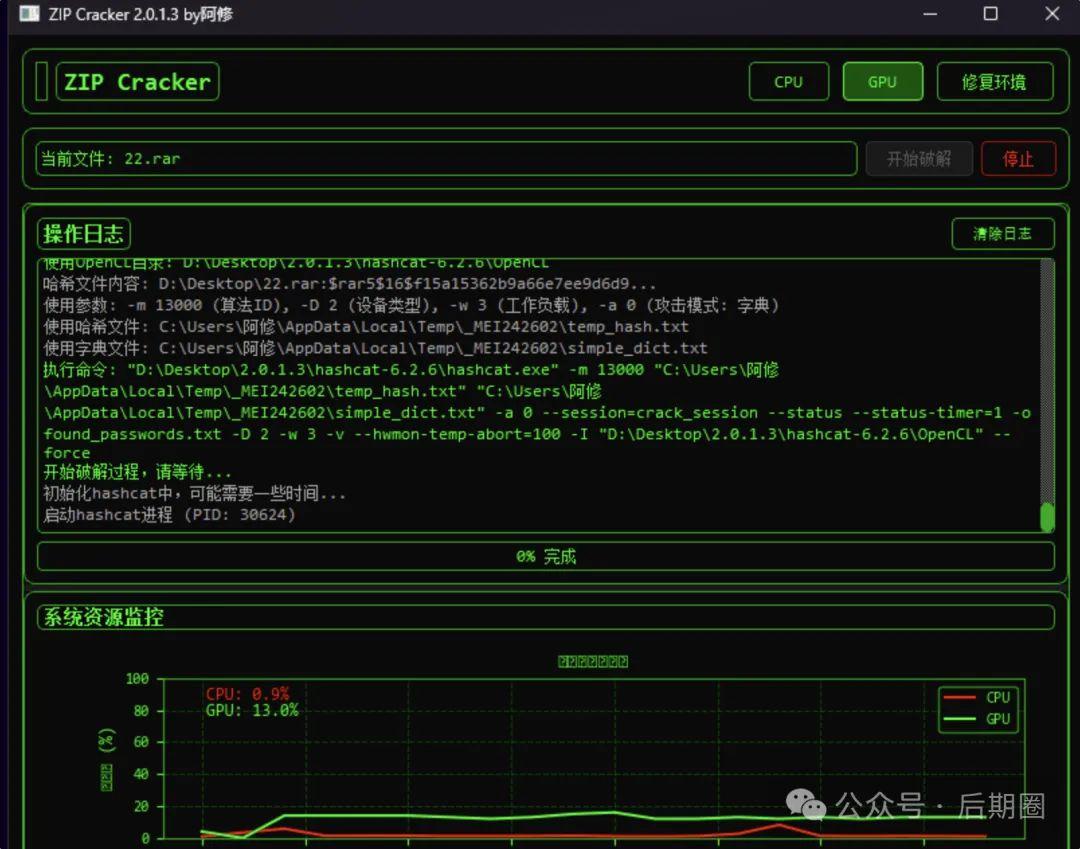Screen dimensions: 1080x849
Task: Click the log line starting with 使用参数
Action: (x=411, y=305)
